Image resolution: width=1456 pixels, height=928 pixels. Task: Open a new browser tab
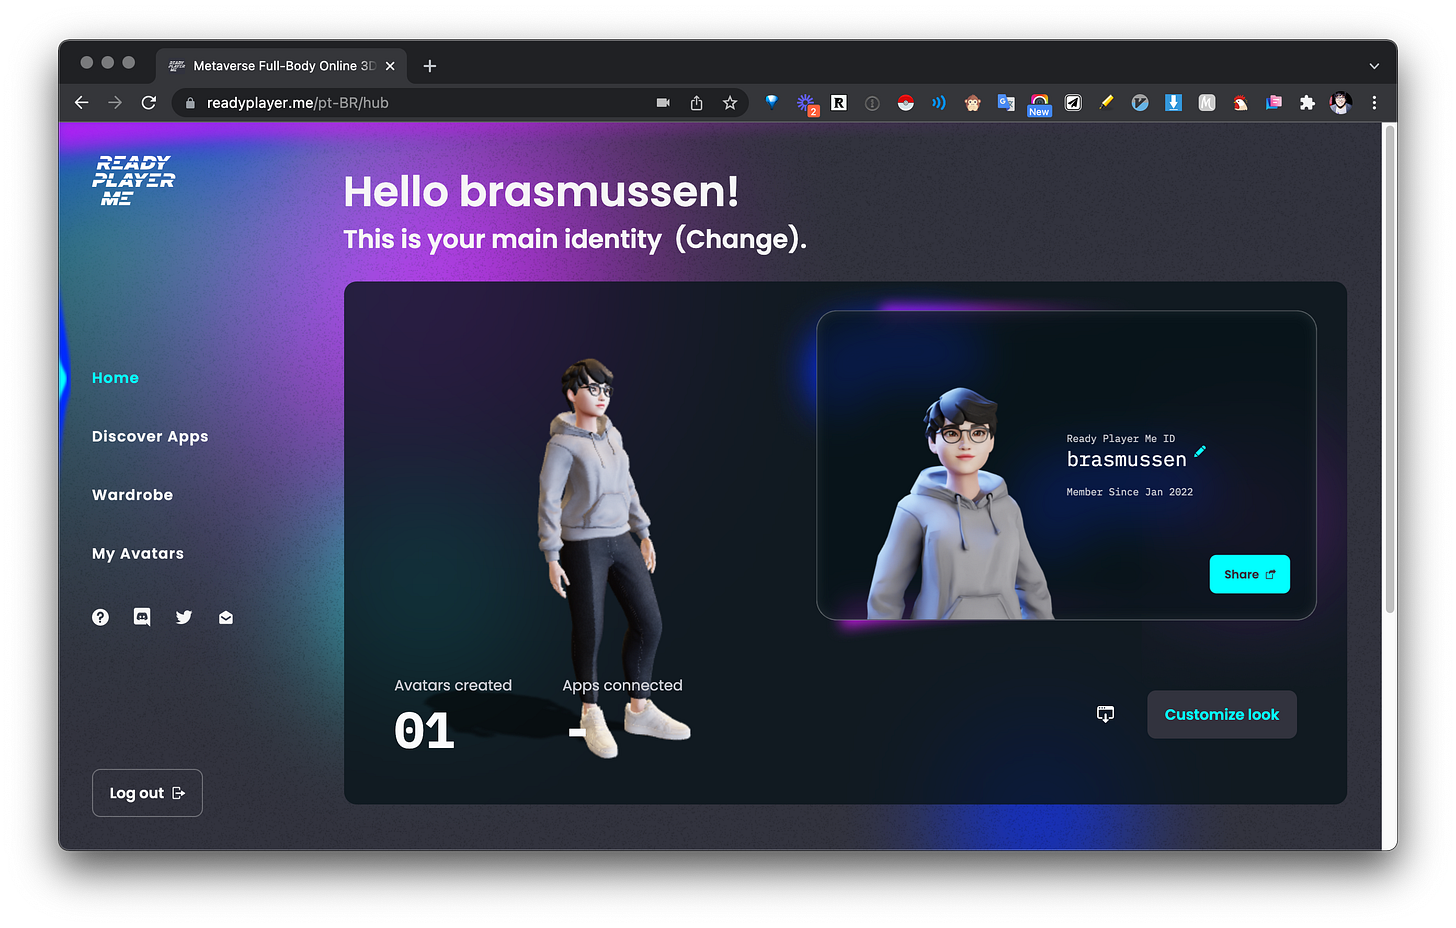(x=430, y=66)
